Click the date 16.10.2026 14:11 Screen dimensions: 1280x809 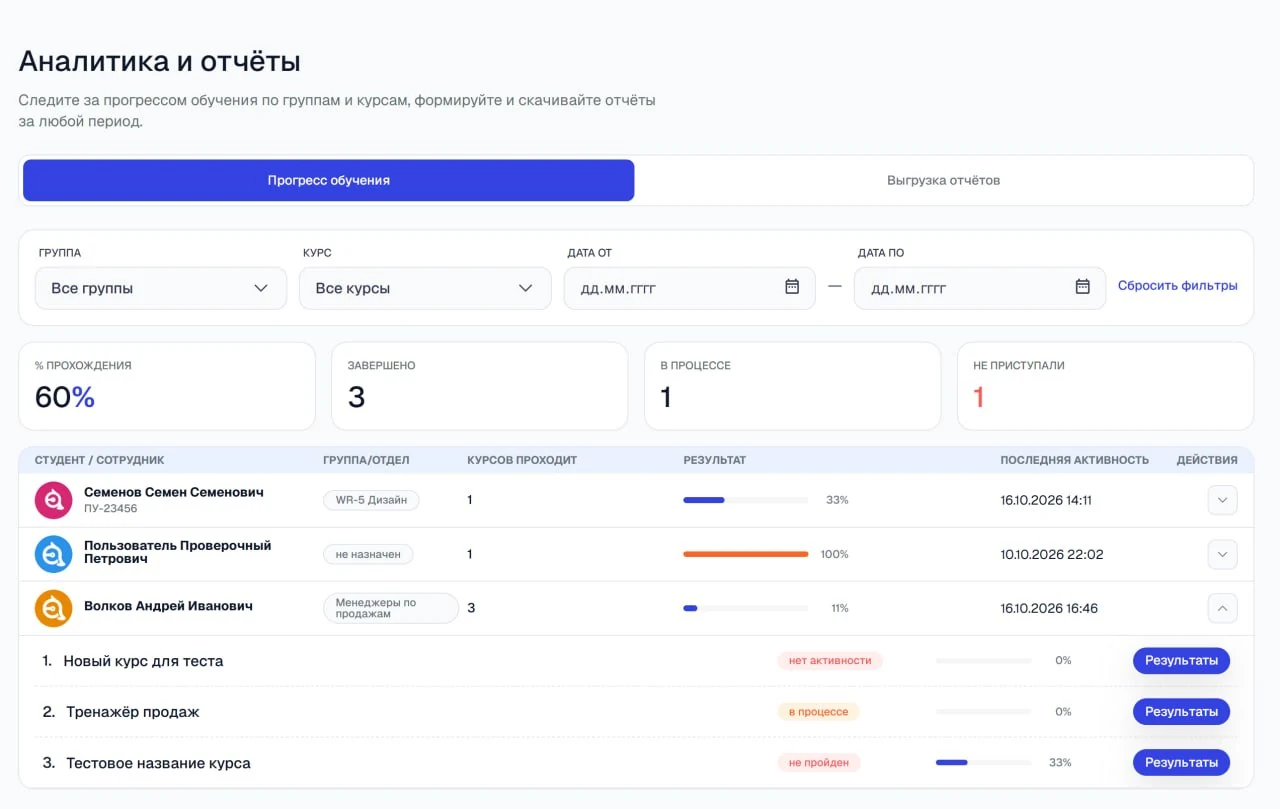pyautogui.click(x=1046, y=500)
